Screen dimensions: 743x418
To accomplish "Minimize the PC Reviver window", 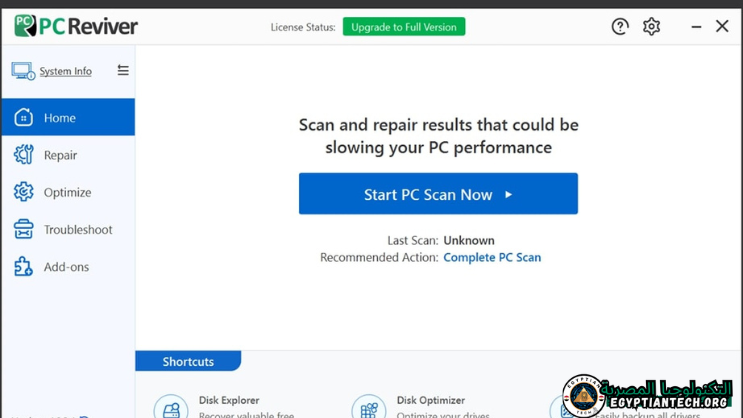I will pyautogui.click(x=696, y=27).
